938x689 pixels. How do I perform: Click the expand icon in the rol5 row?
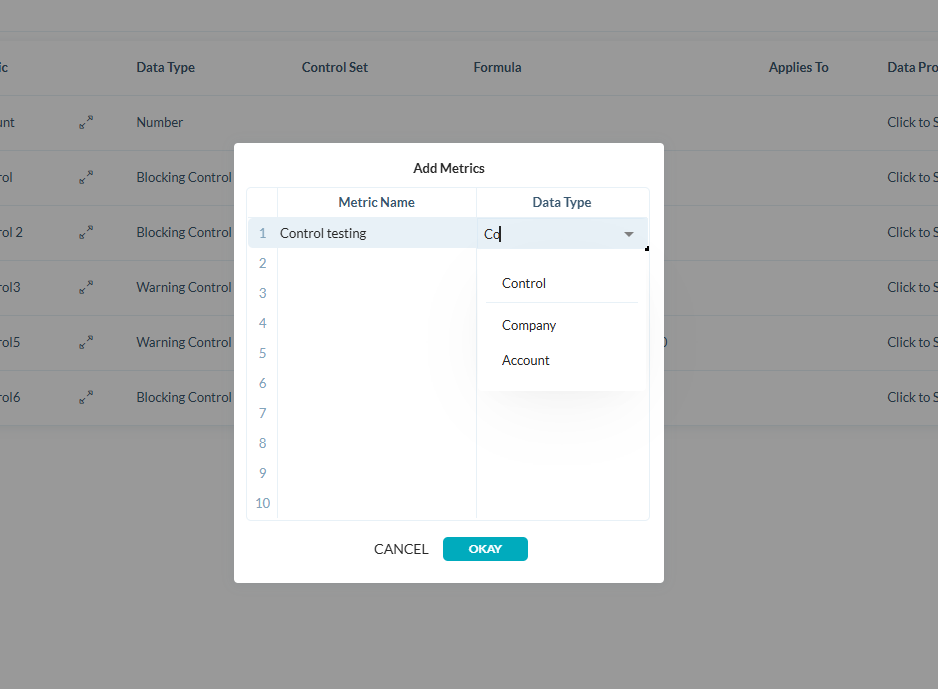86,342
